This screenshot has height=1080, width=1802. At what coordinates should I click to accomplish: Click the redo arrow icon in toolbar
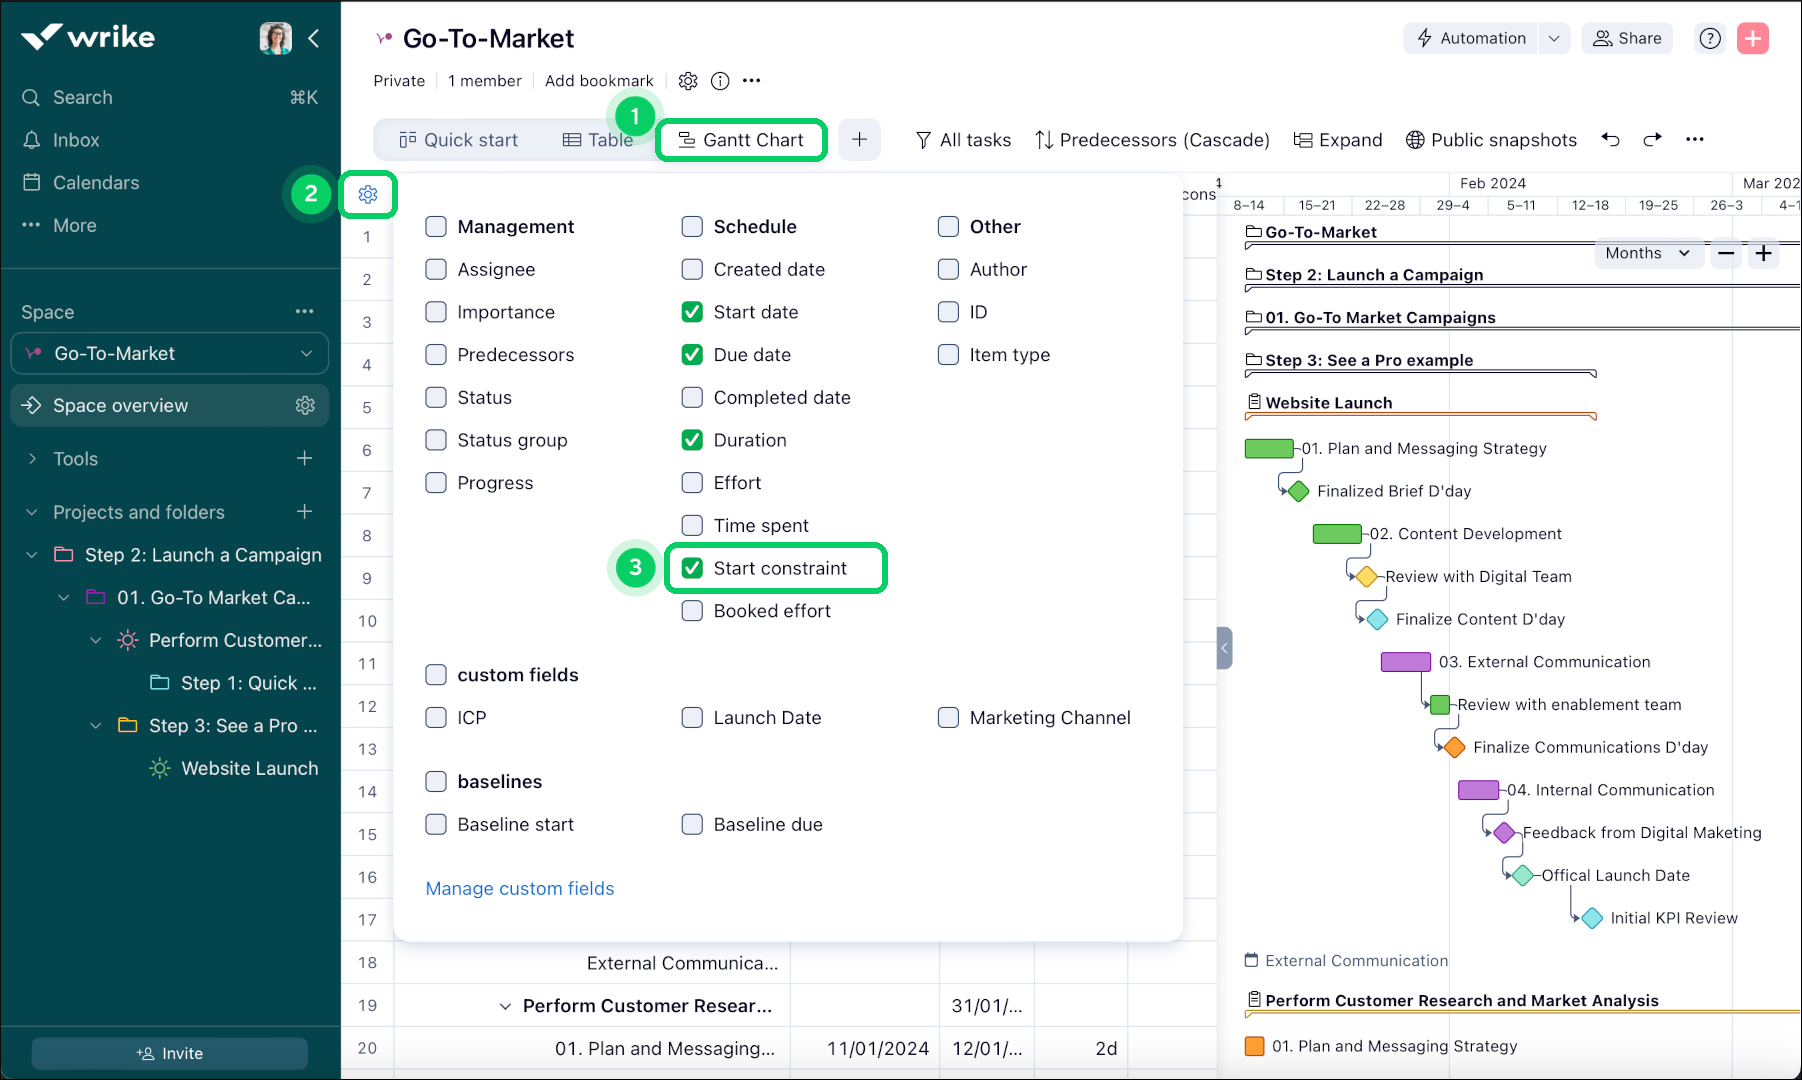pos(1652,139)
